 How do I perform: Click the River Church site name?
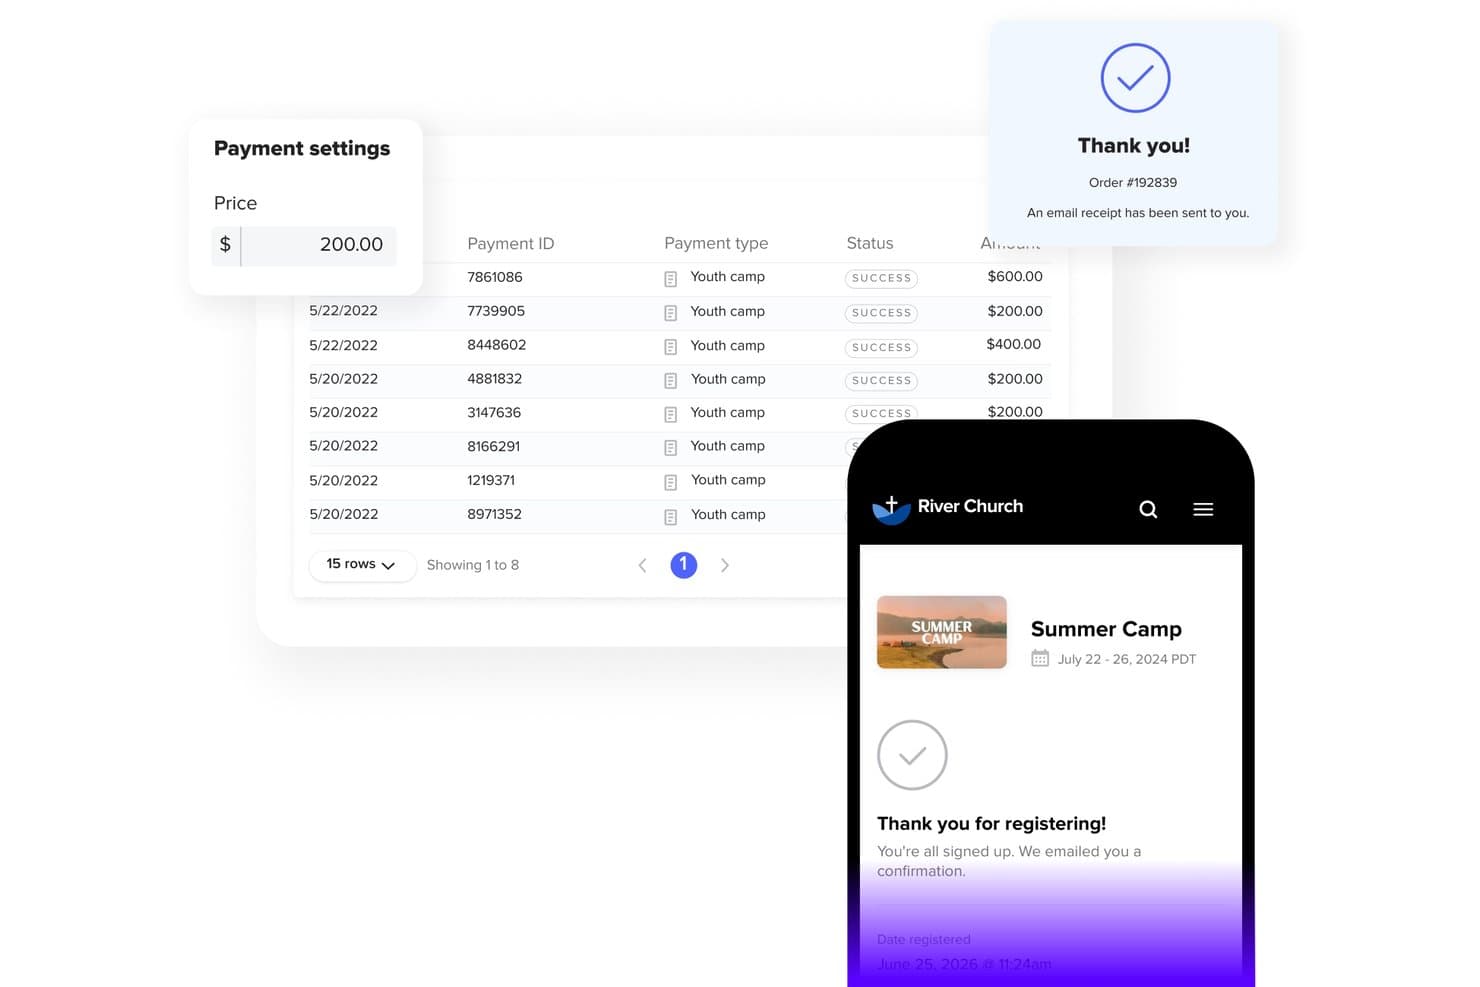click(970, 506)
